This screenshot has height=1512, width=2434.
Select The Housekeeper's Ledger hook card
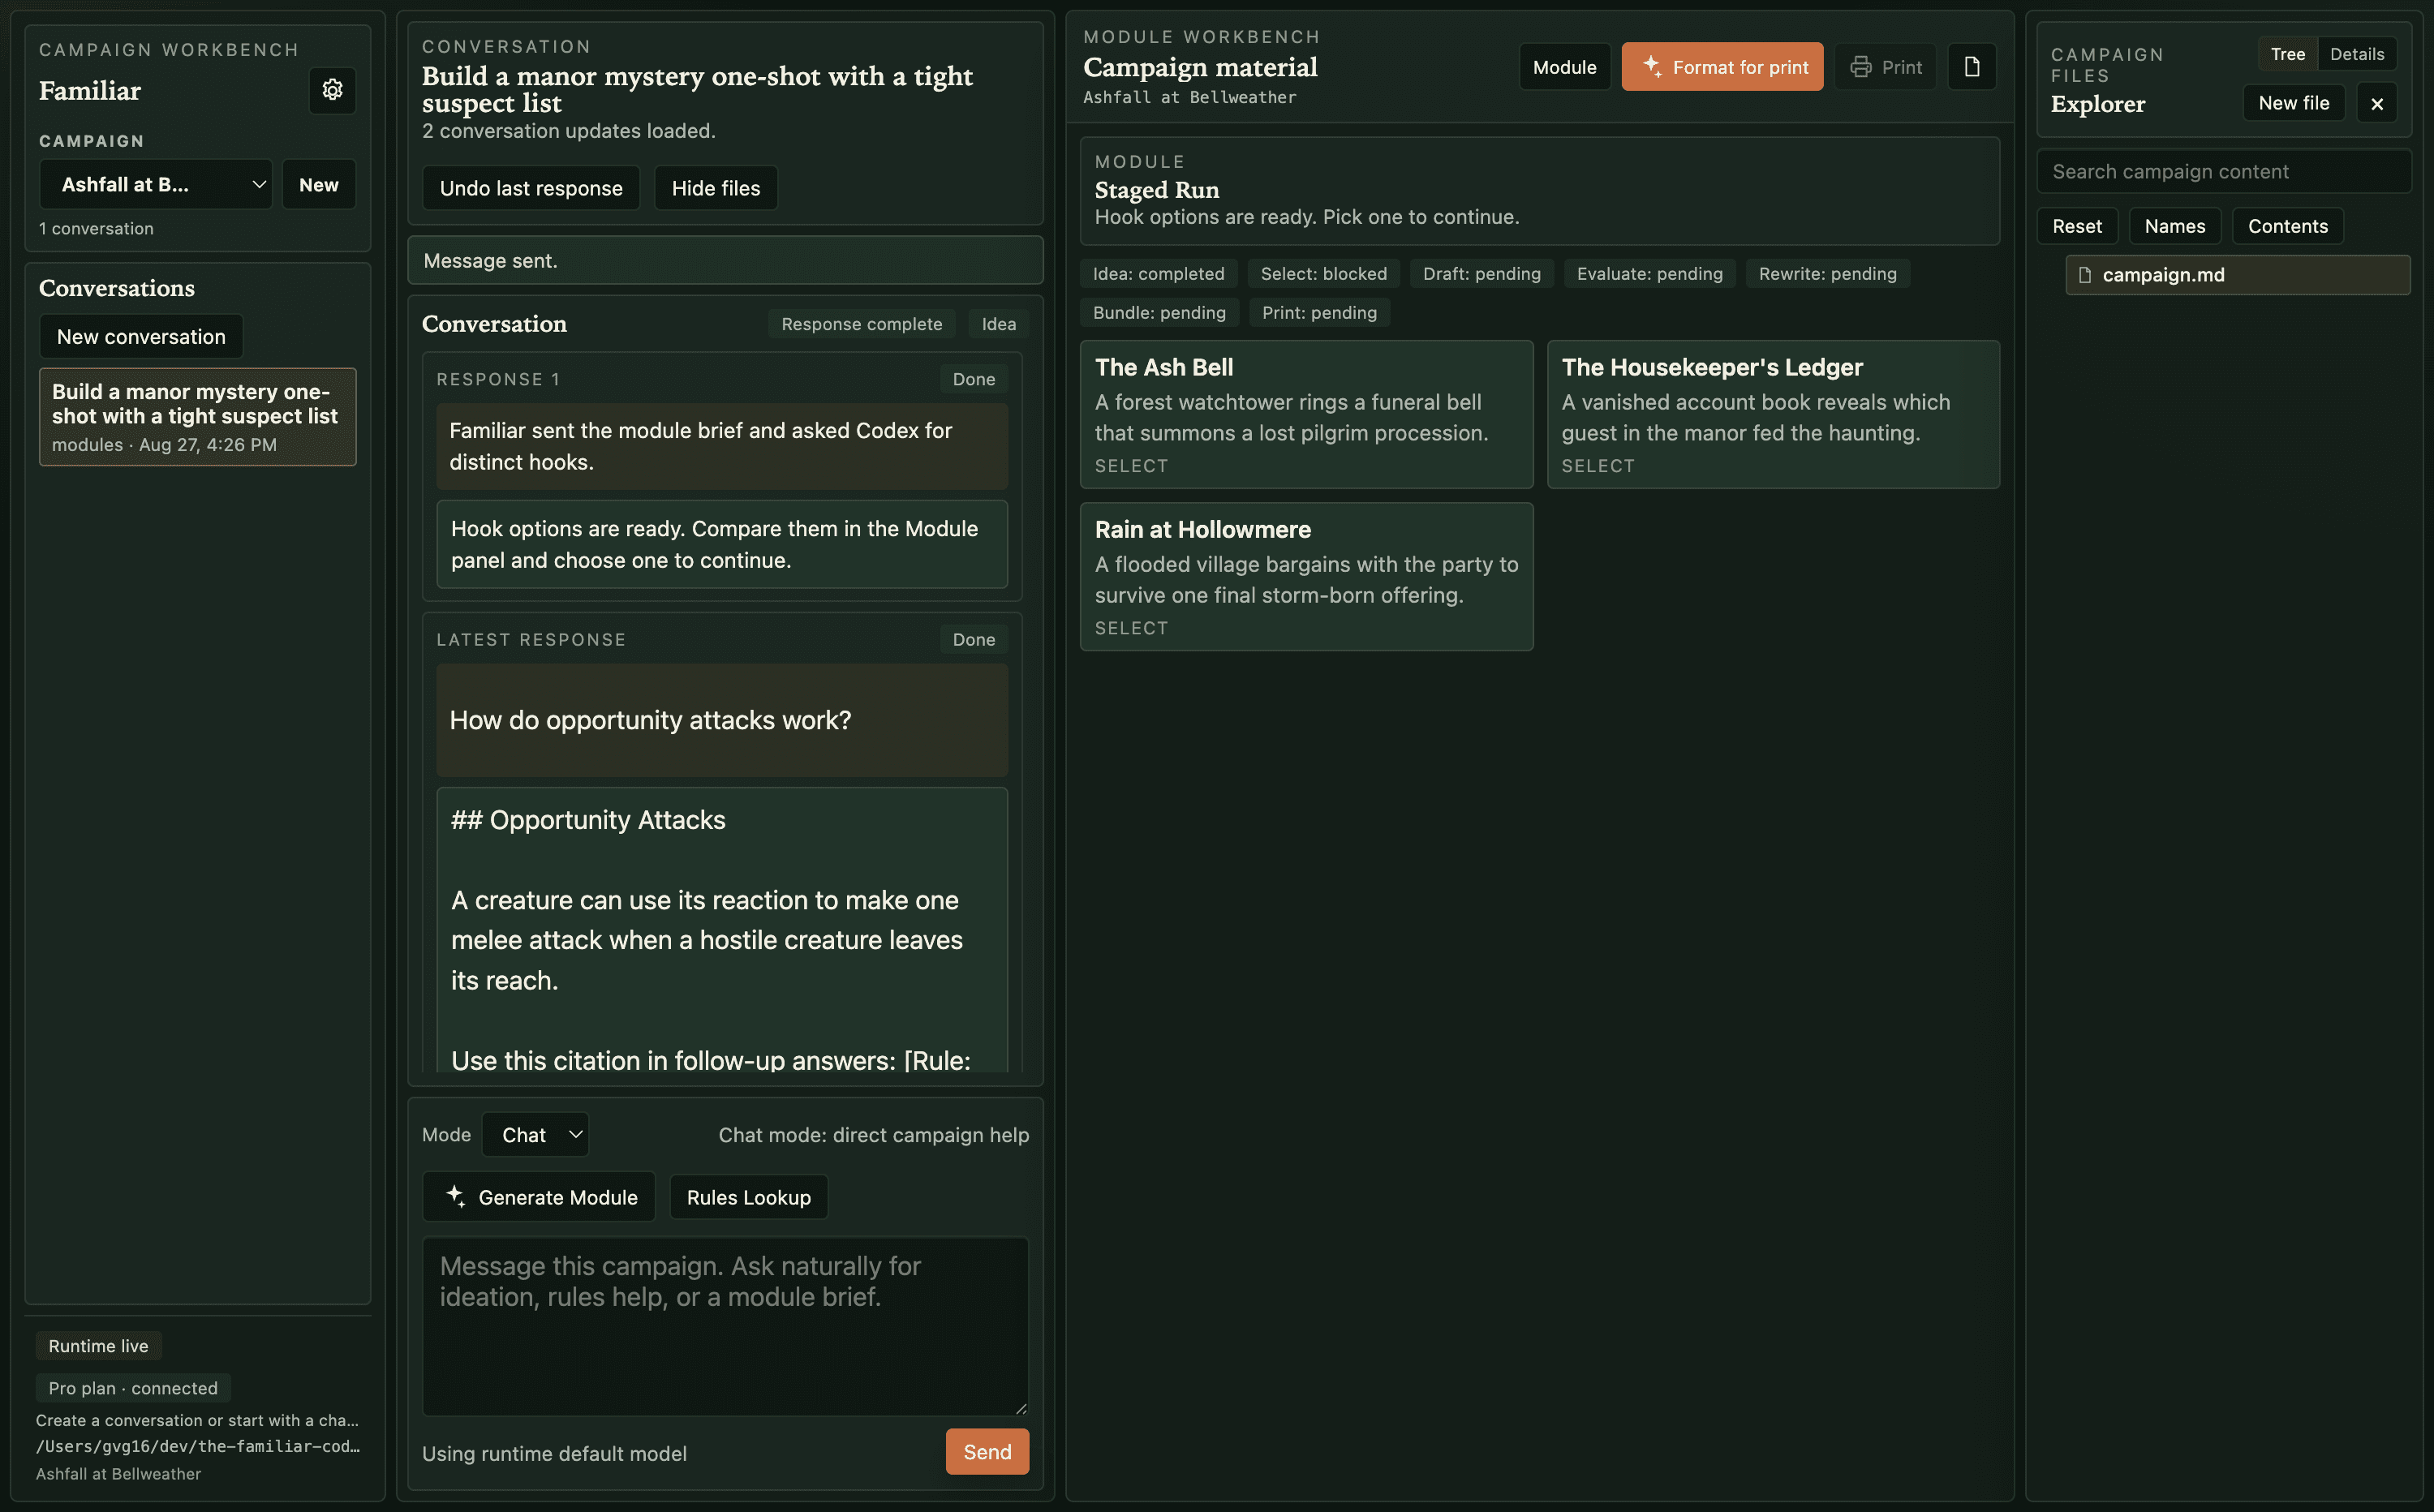click(x=1773, y=415)
